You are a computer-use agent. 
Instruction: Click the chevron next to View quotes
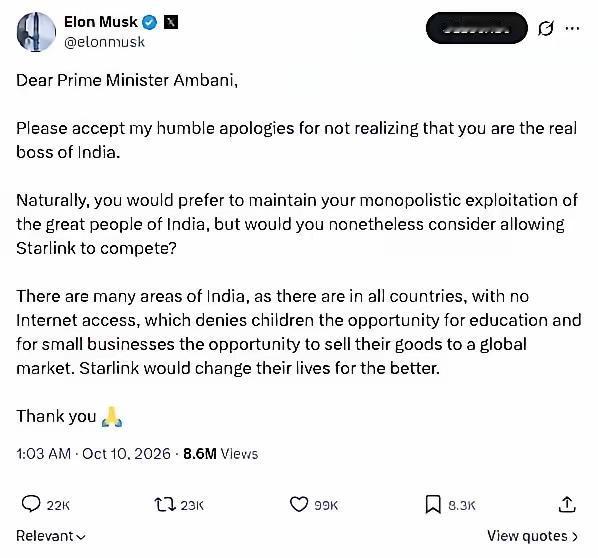(574, 537)
